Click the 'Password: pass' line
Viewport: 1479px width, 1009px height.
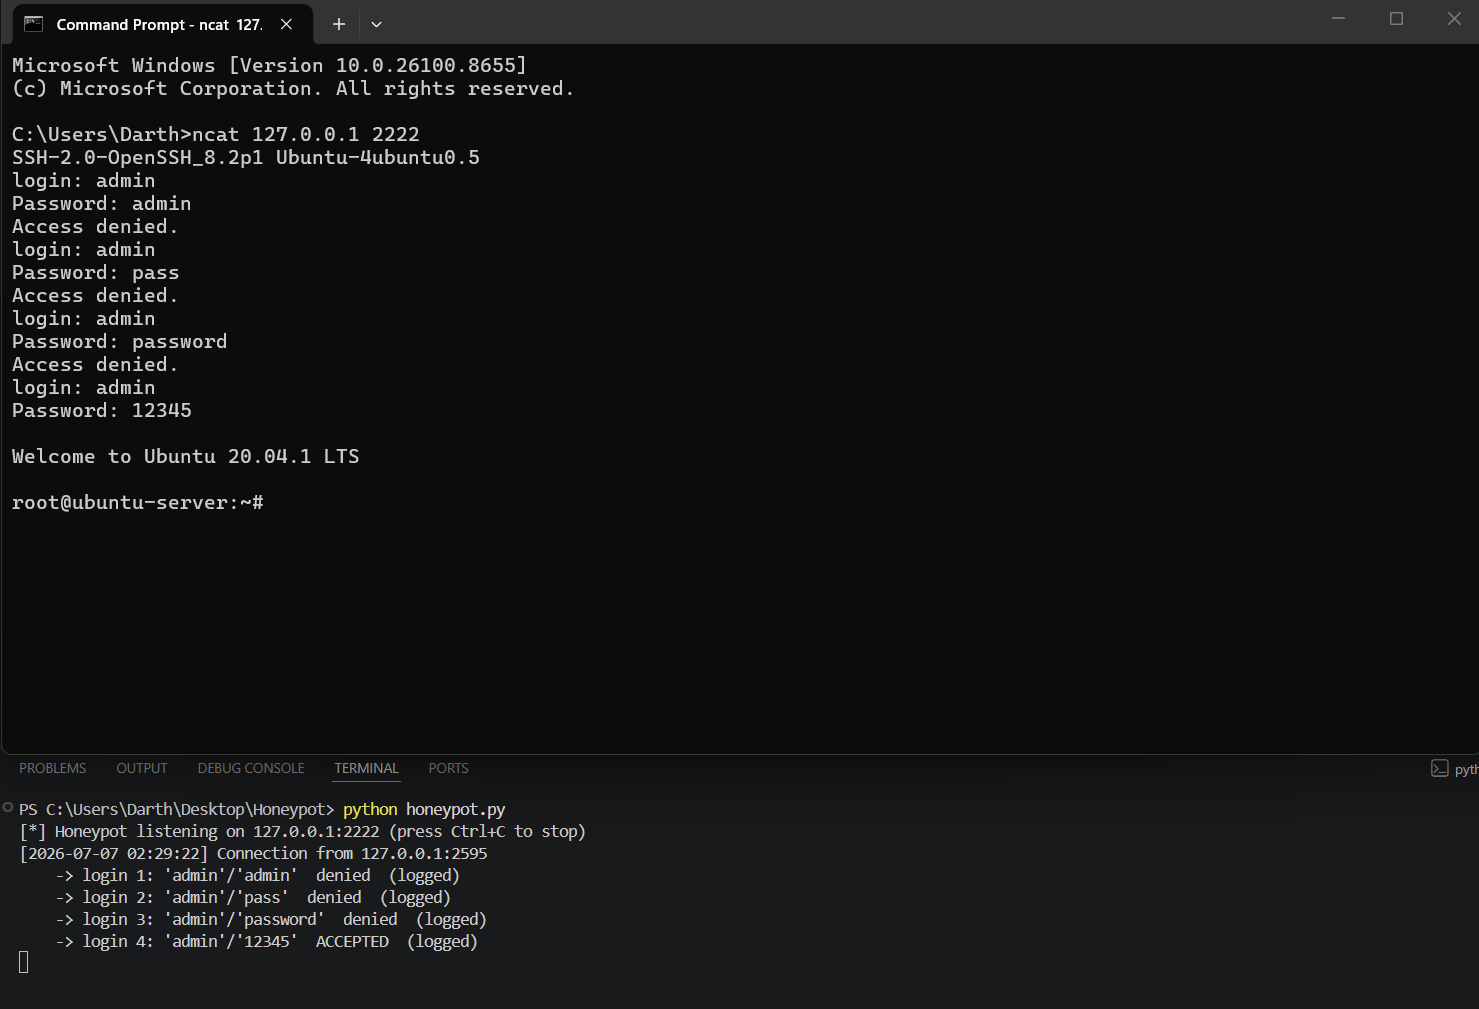pyautogui.click(x=96, y=273)
